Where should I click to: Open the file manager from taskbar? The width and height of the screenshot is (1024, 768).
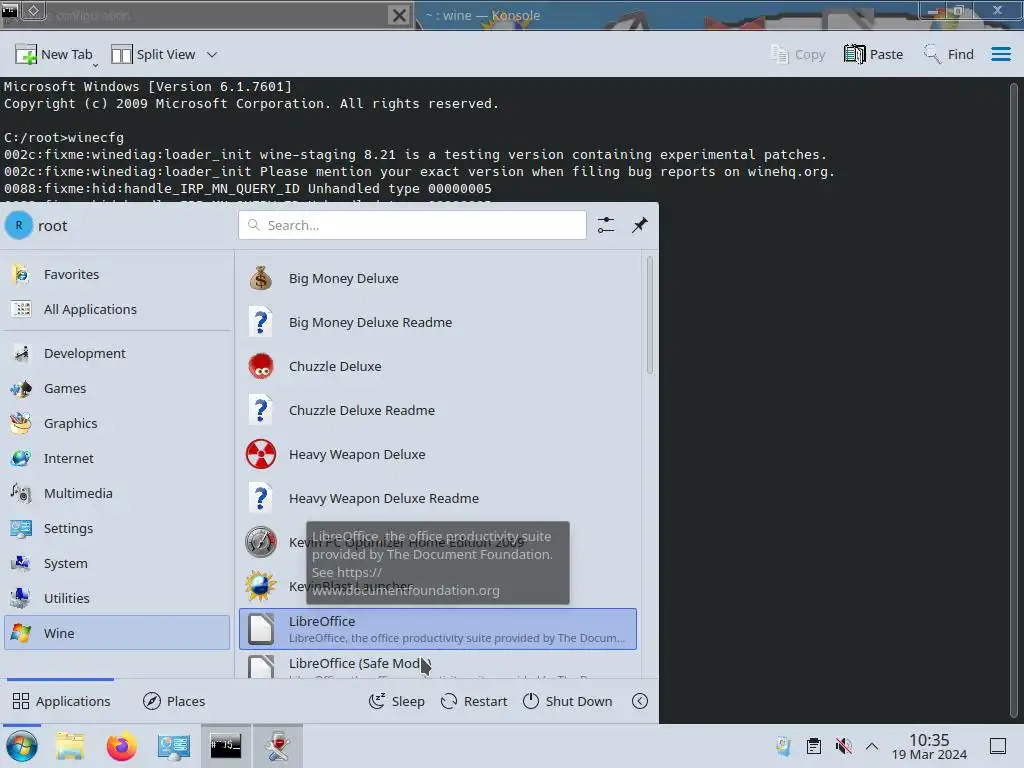click(x=70, y=746)
